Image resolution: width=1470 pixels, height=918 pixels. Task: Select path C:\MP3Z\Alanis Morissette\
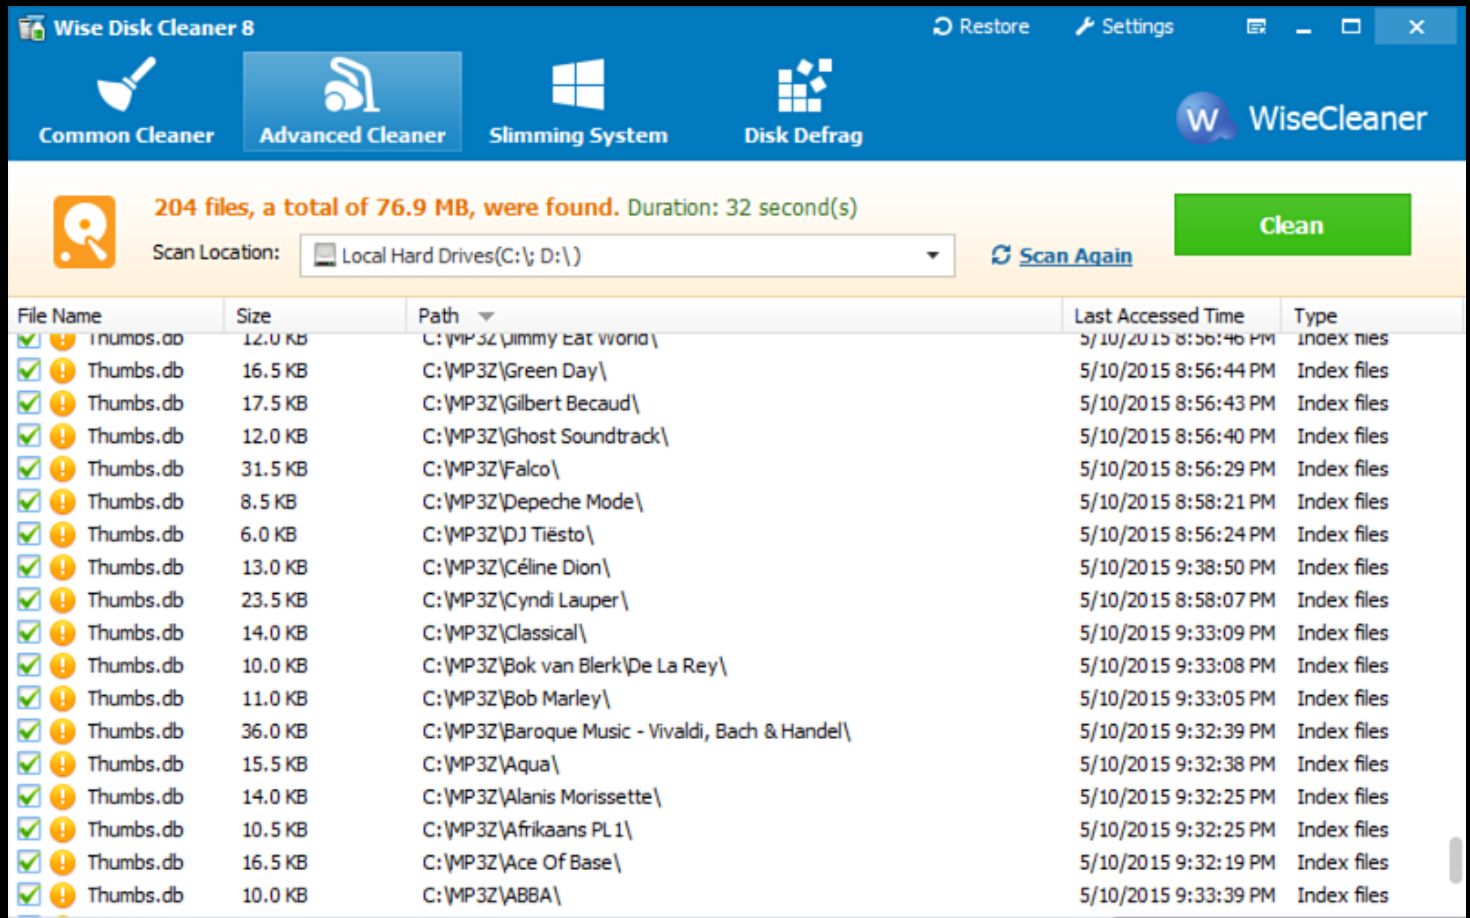(542, 797)
